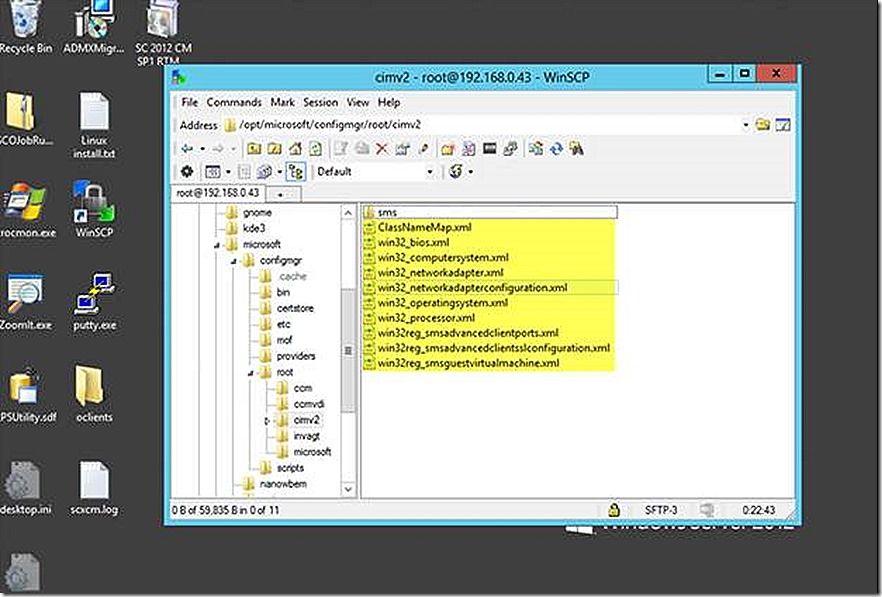Toggle the directory tree panel button
Image resolution: width=882 pixels, height=597 pixels.
coord(295,172)
